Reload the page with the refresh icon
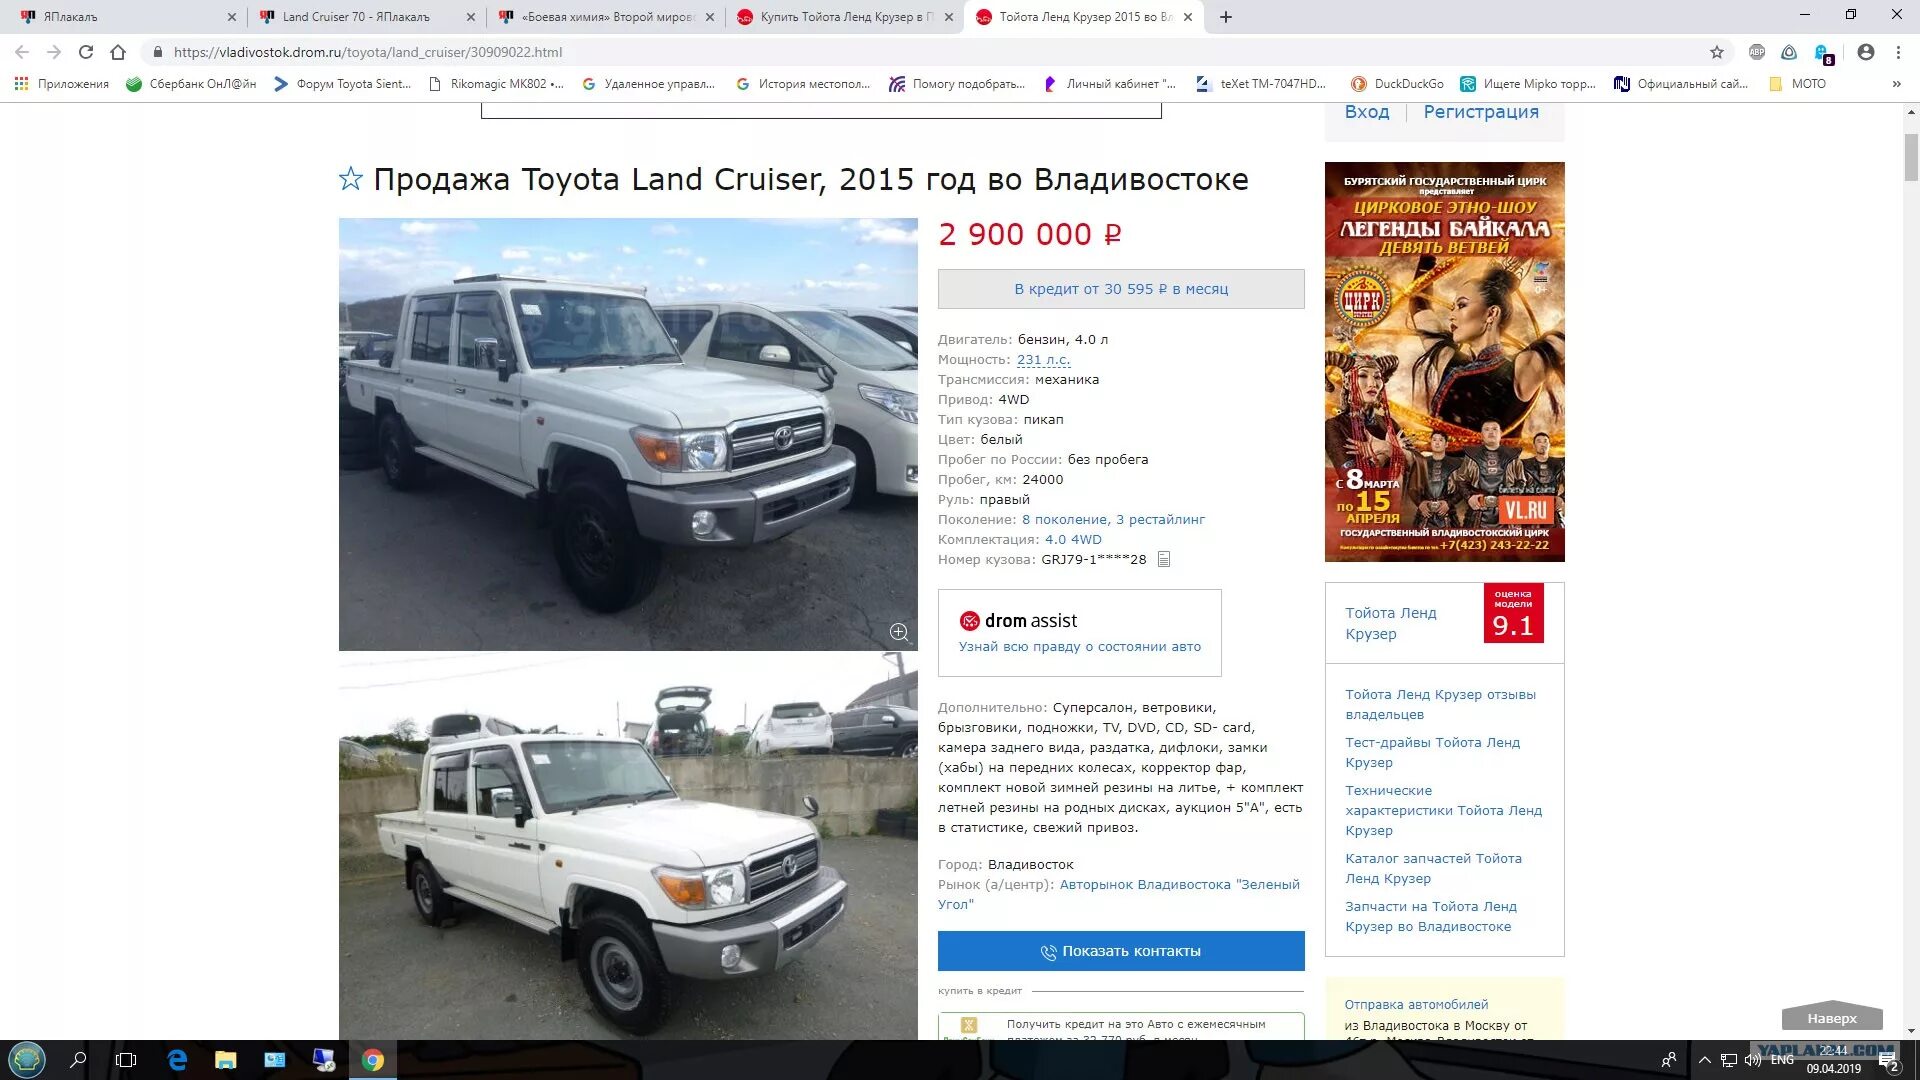 pyautogui.click(x=86, y=52)
